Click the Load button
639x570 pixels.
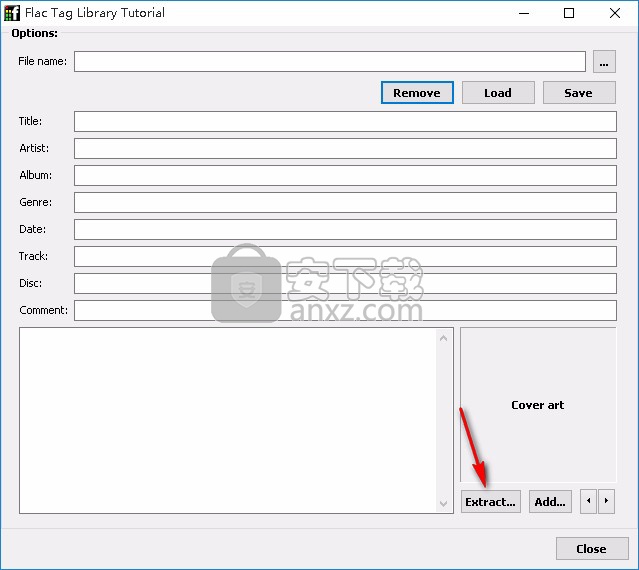498,92
